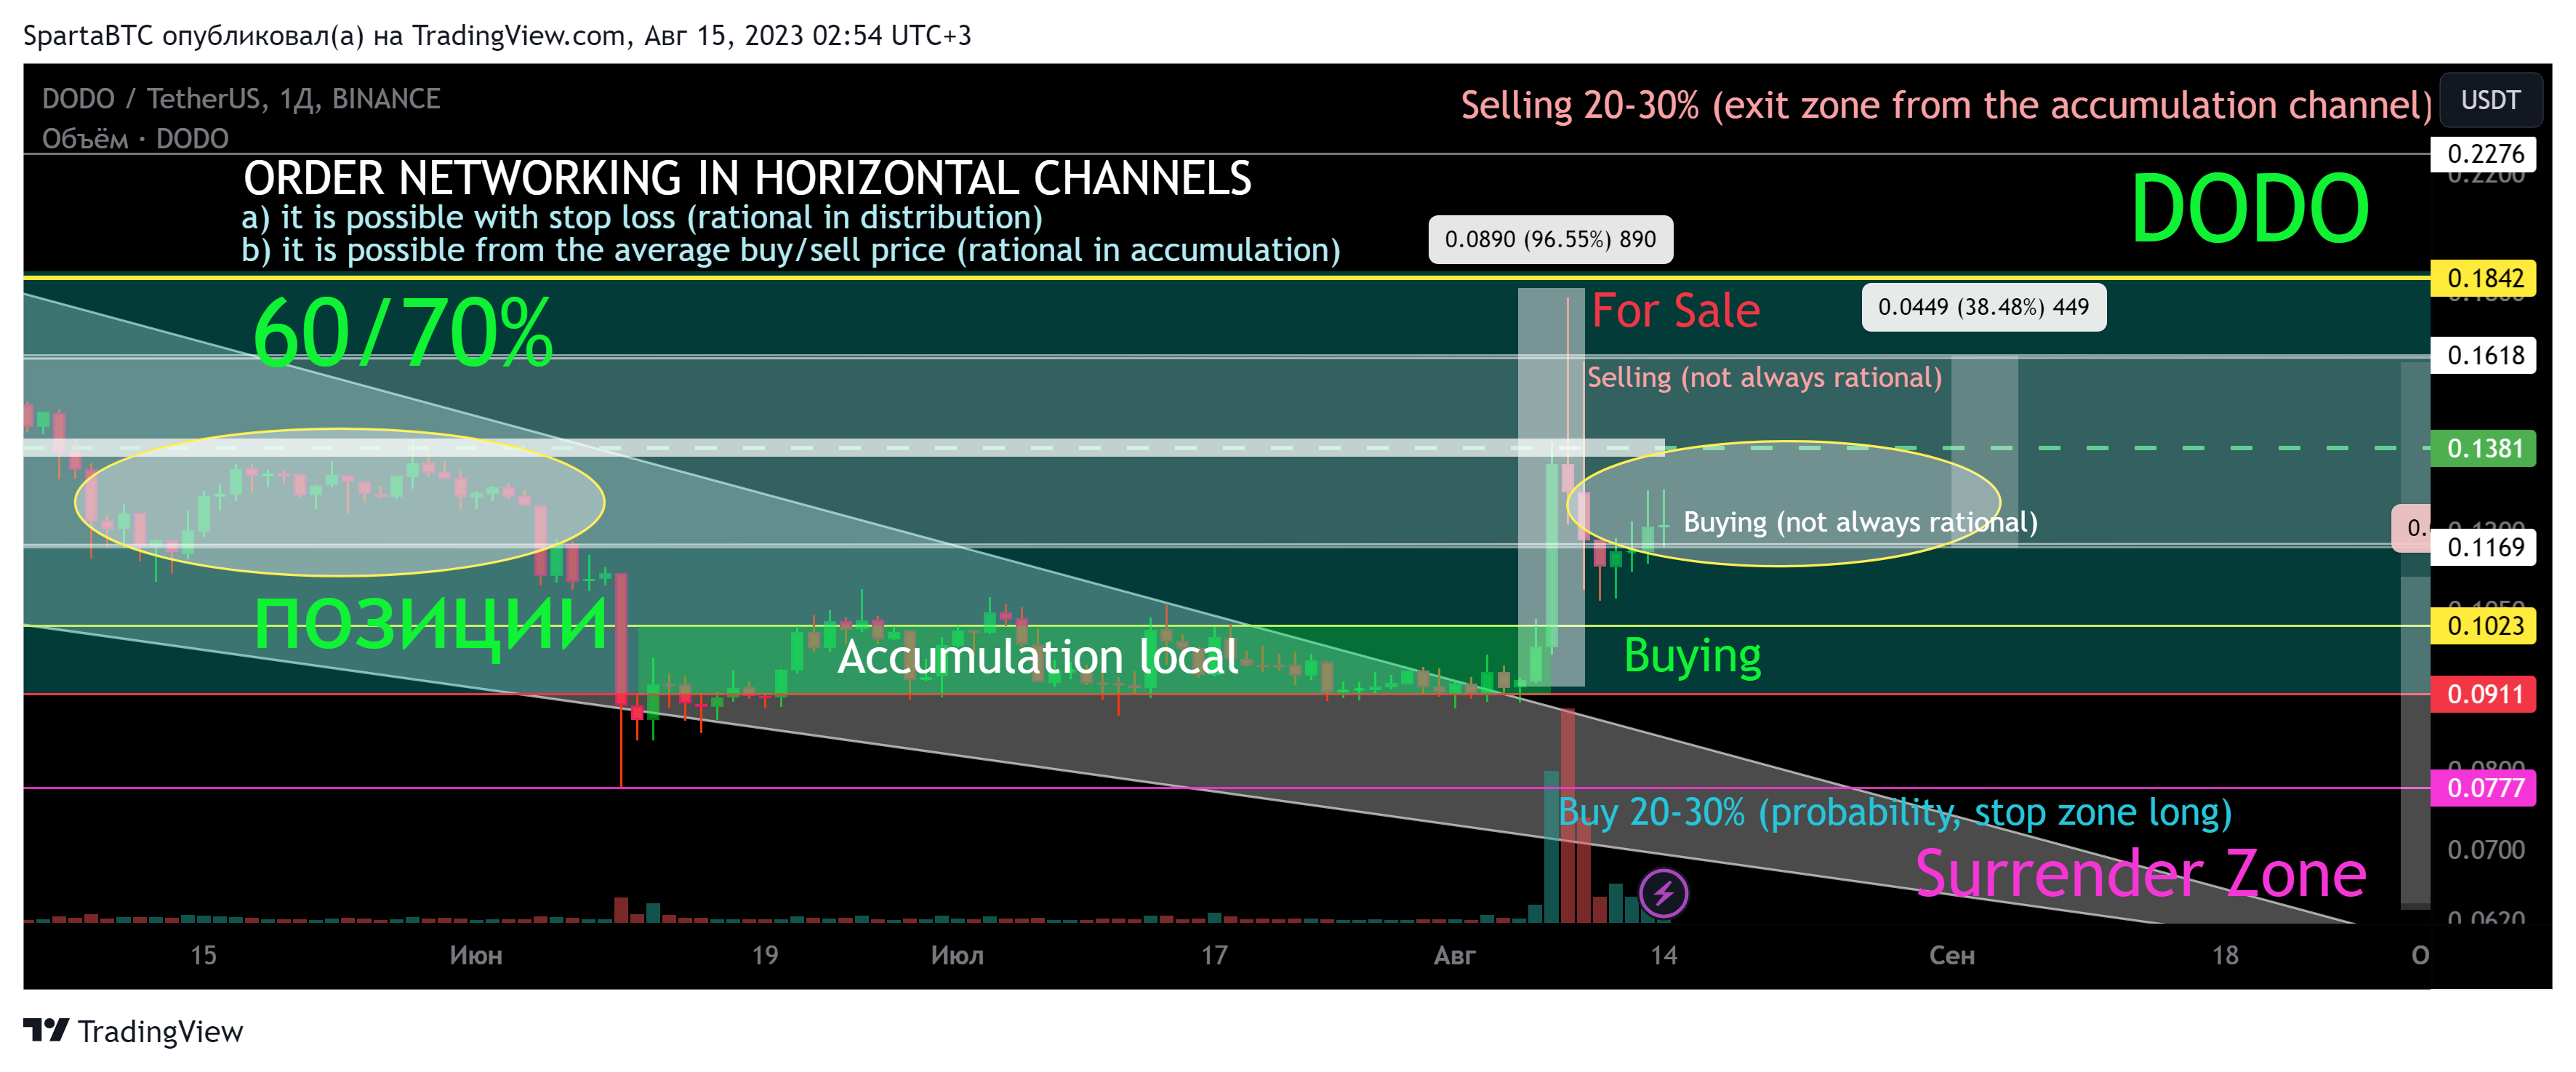The width and height of the screenshot is (2576, 1072).
Task: Click the 0.1169 price axis label
Action: click(x=2484, y=547)
